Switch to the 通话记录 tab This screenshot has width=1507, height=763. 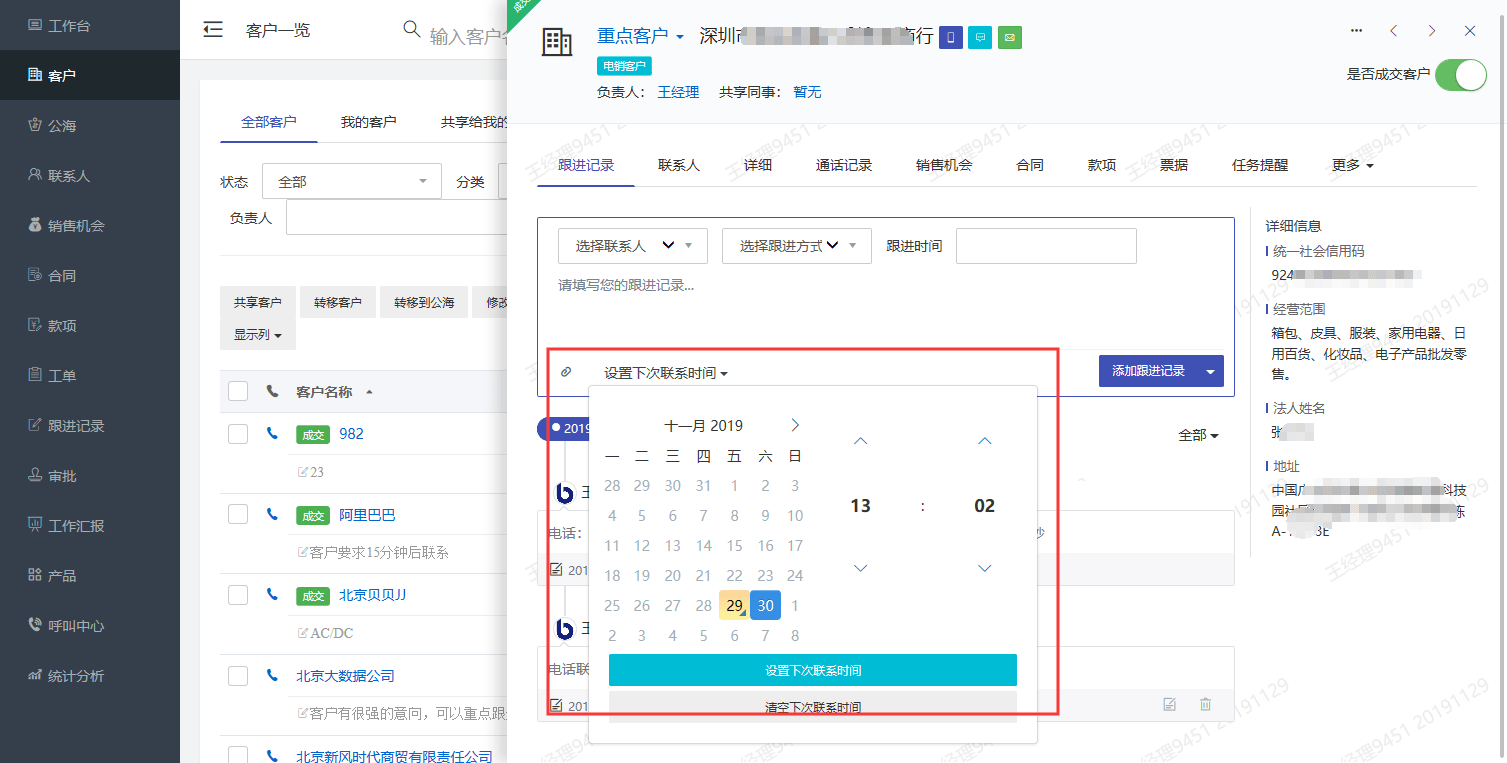click(843, 165)
